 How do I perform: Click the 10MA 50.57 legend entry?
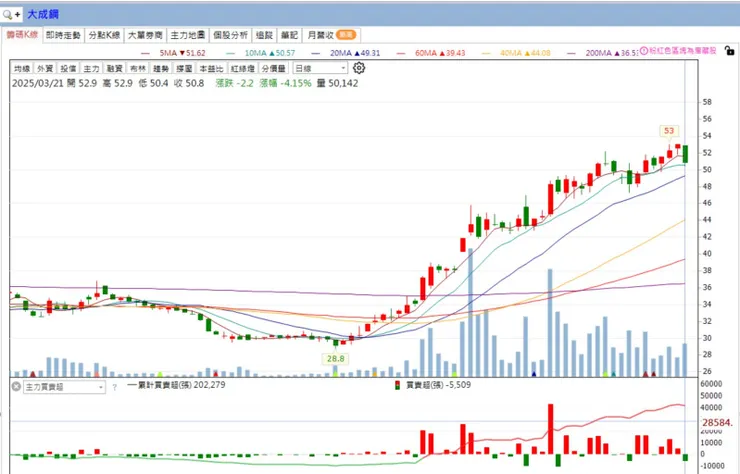coord(261,53)
